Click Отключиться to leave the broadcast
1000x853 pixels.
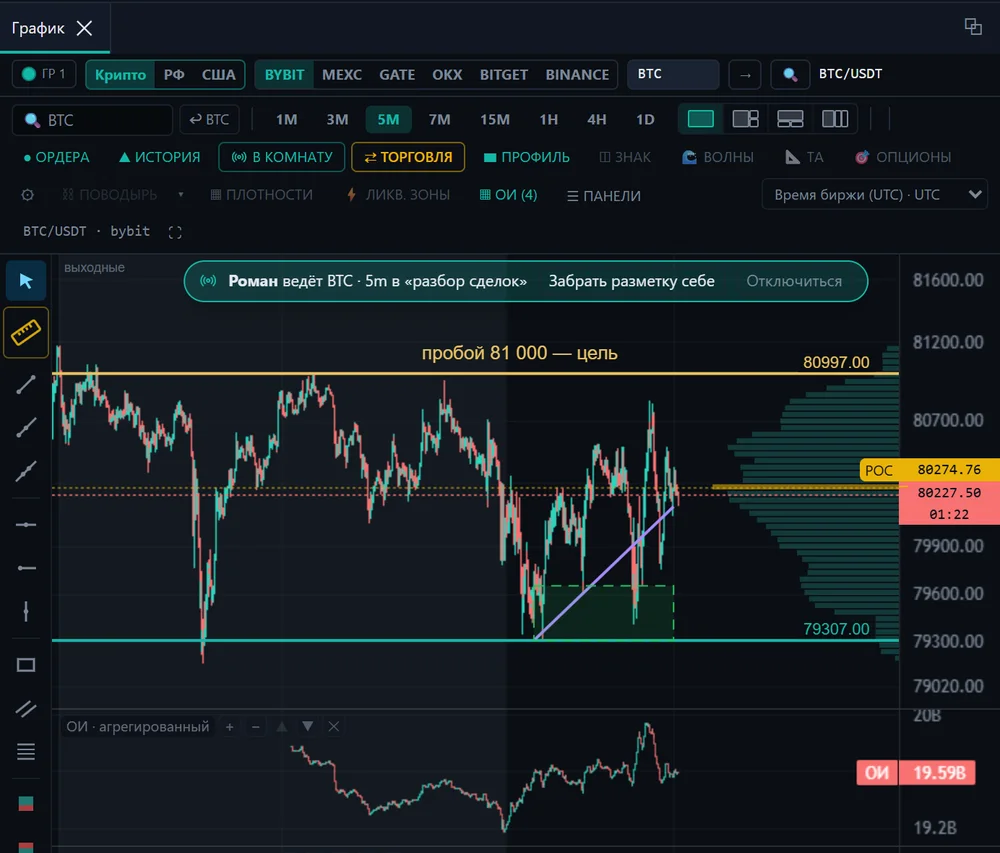tap(794, 281)
